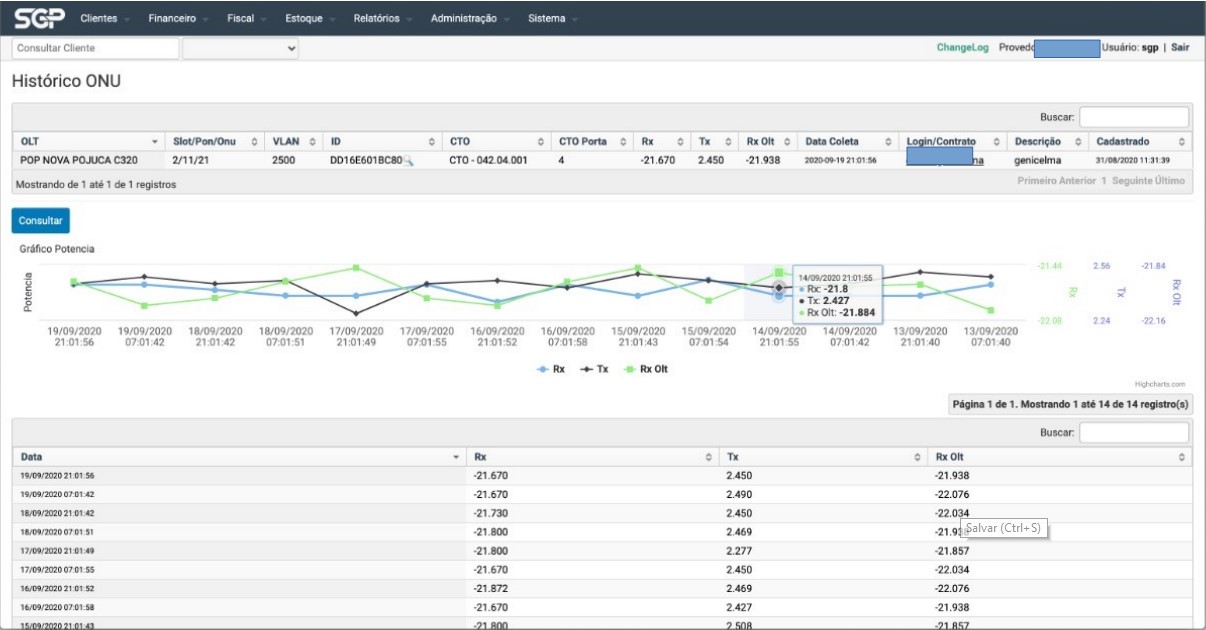Image resolution: width=1206 pixels, height=630 pixels.
Task: Toggle Rx Olt series in chart legend
Action: pyautogui.click(x=646, y=369)
